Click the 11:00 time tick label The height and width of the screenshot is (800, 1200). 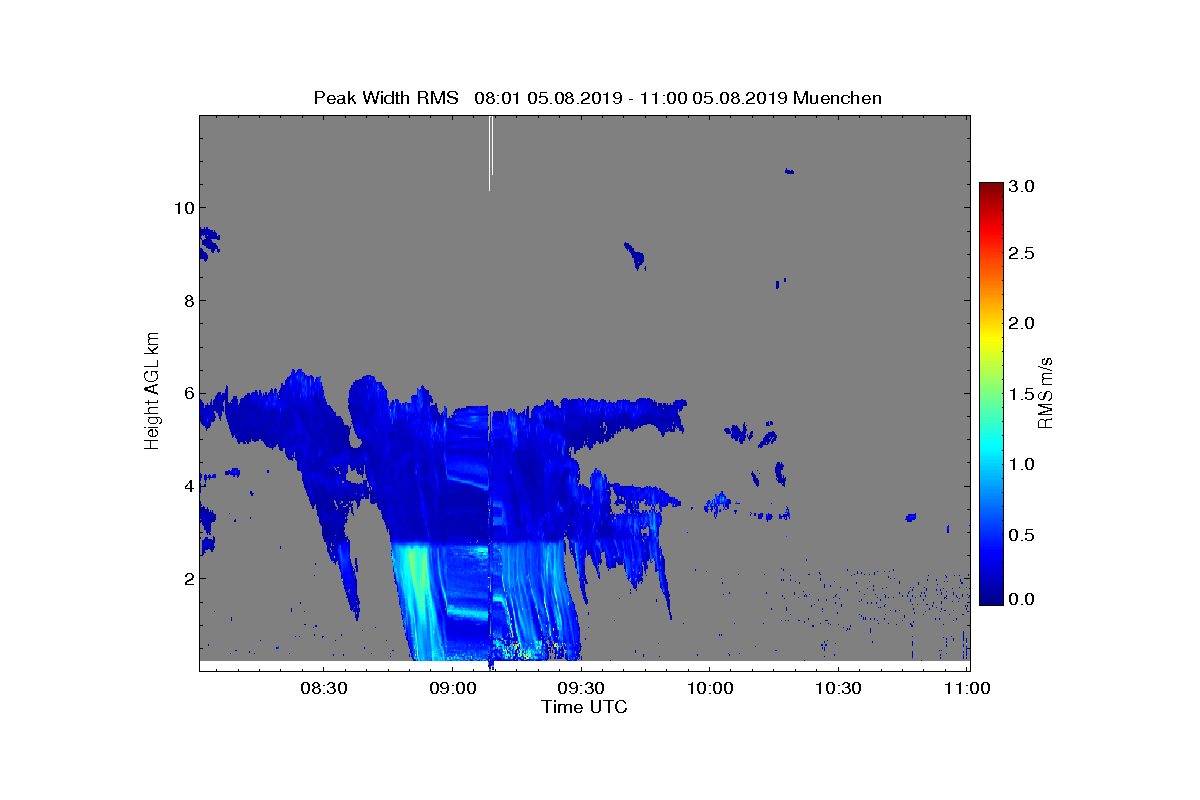[967, 688]
